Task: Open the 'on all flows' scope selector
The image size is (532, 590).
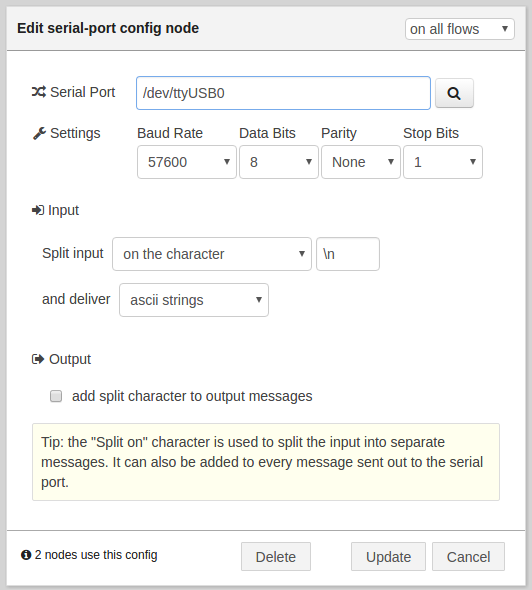Action: pos(460,29)
